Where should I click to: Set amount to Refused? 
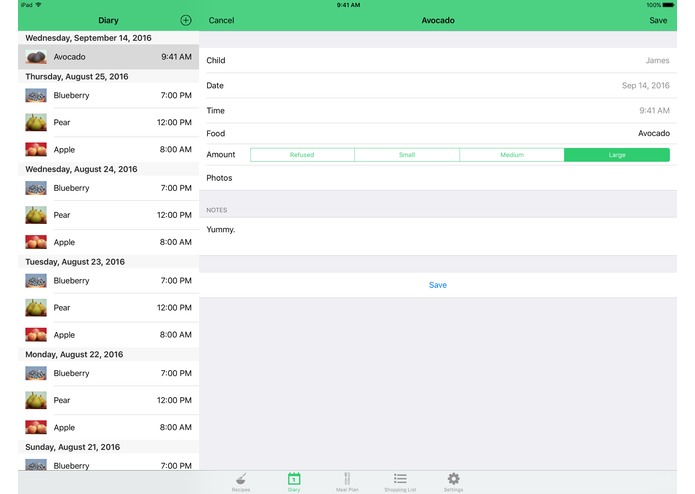click(302, 155)
